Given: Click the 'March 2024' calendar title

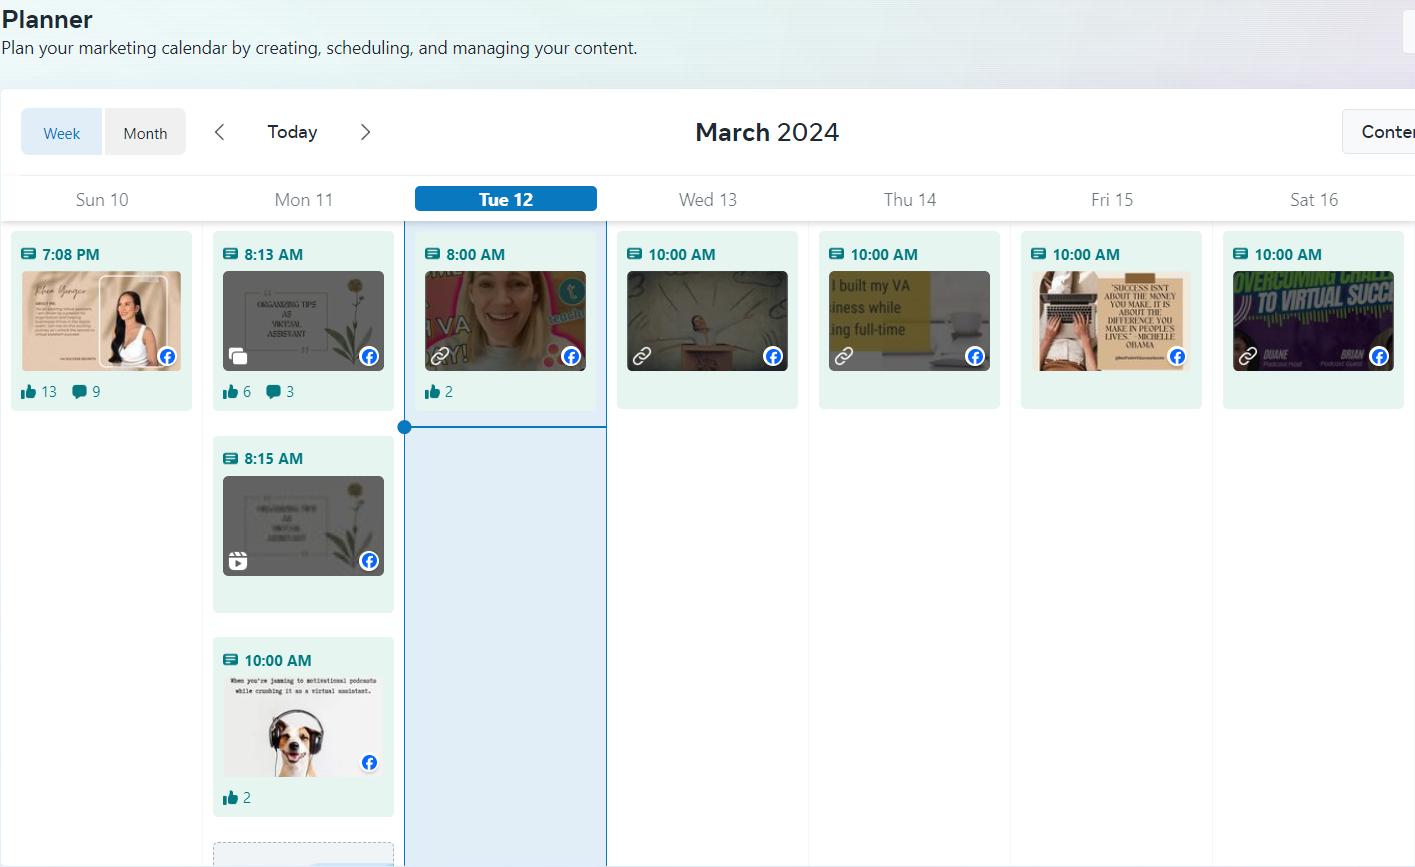Looking at the screenshot, I should click(x=767, y=132).
